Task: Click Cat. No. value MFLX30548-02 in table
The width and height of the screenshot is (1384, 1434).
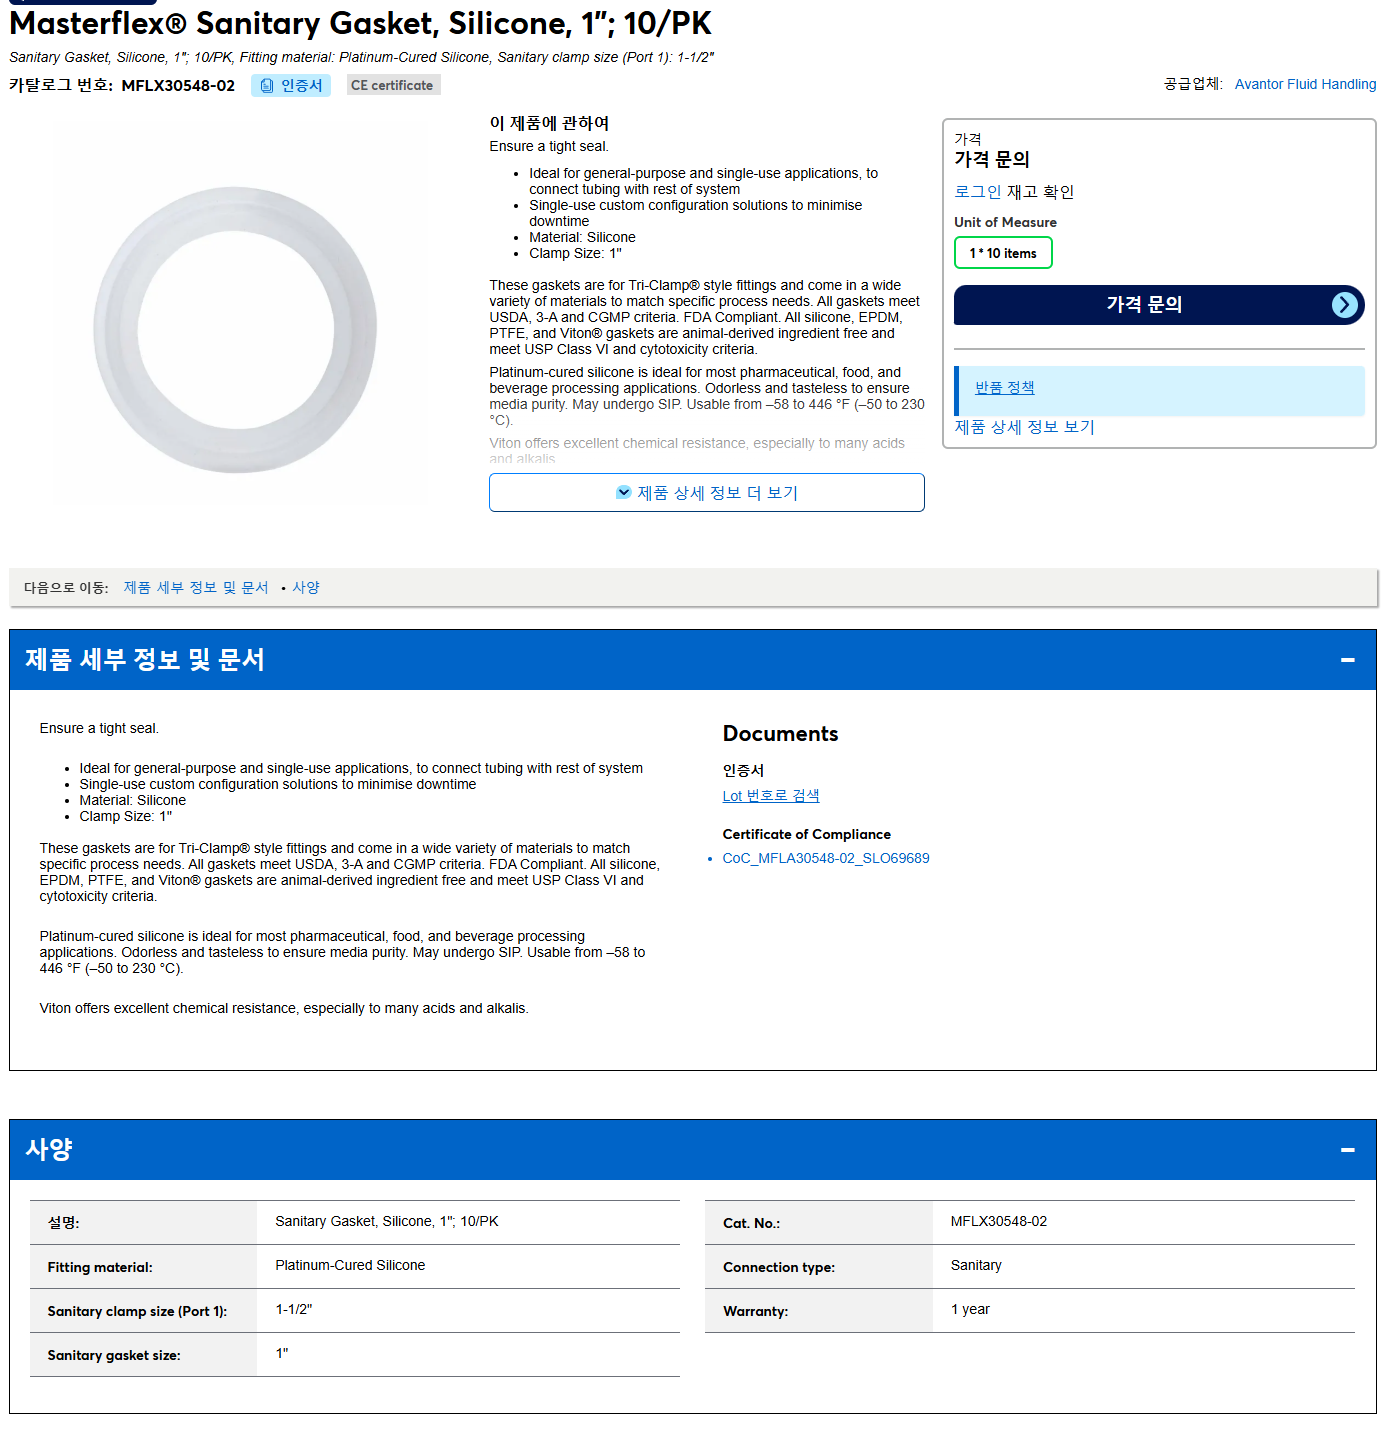Action: 998,1221
